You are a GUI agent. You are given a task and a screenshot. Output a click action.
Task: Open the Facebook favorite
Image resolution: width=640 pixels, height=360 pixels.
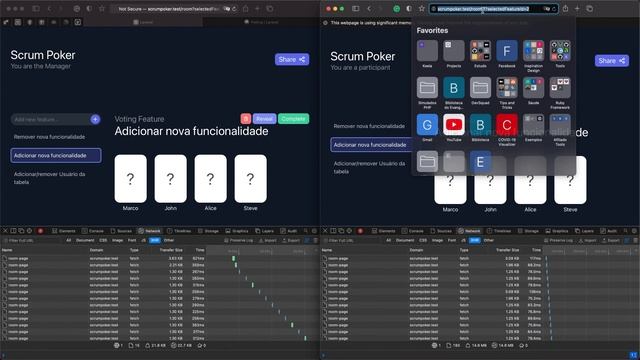pos(507,51)
